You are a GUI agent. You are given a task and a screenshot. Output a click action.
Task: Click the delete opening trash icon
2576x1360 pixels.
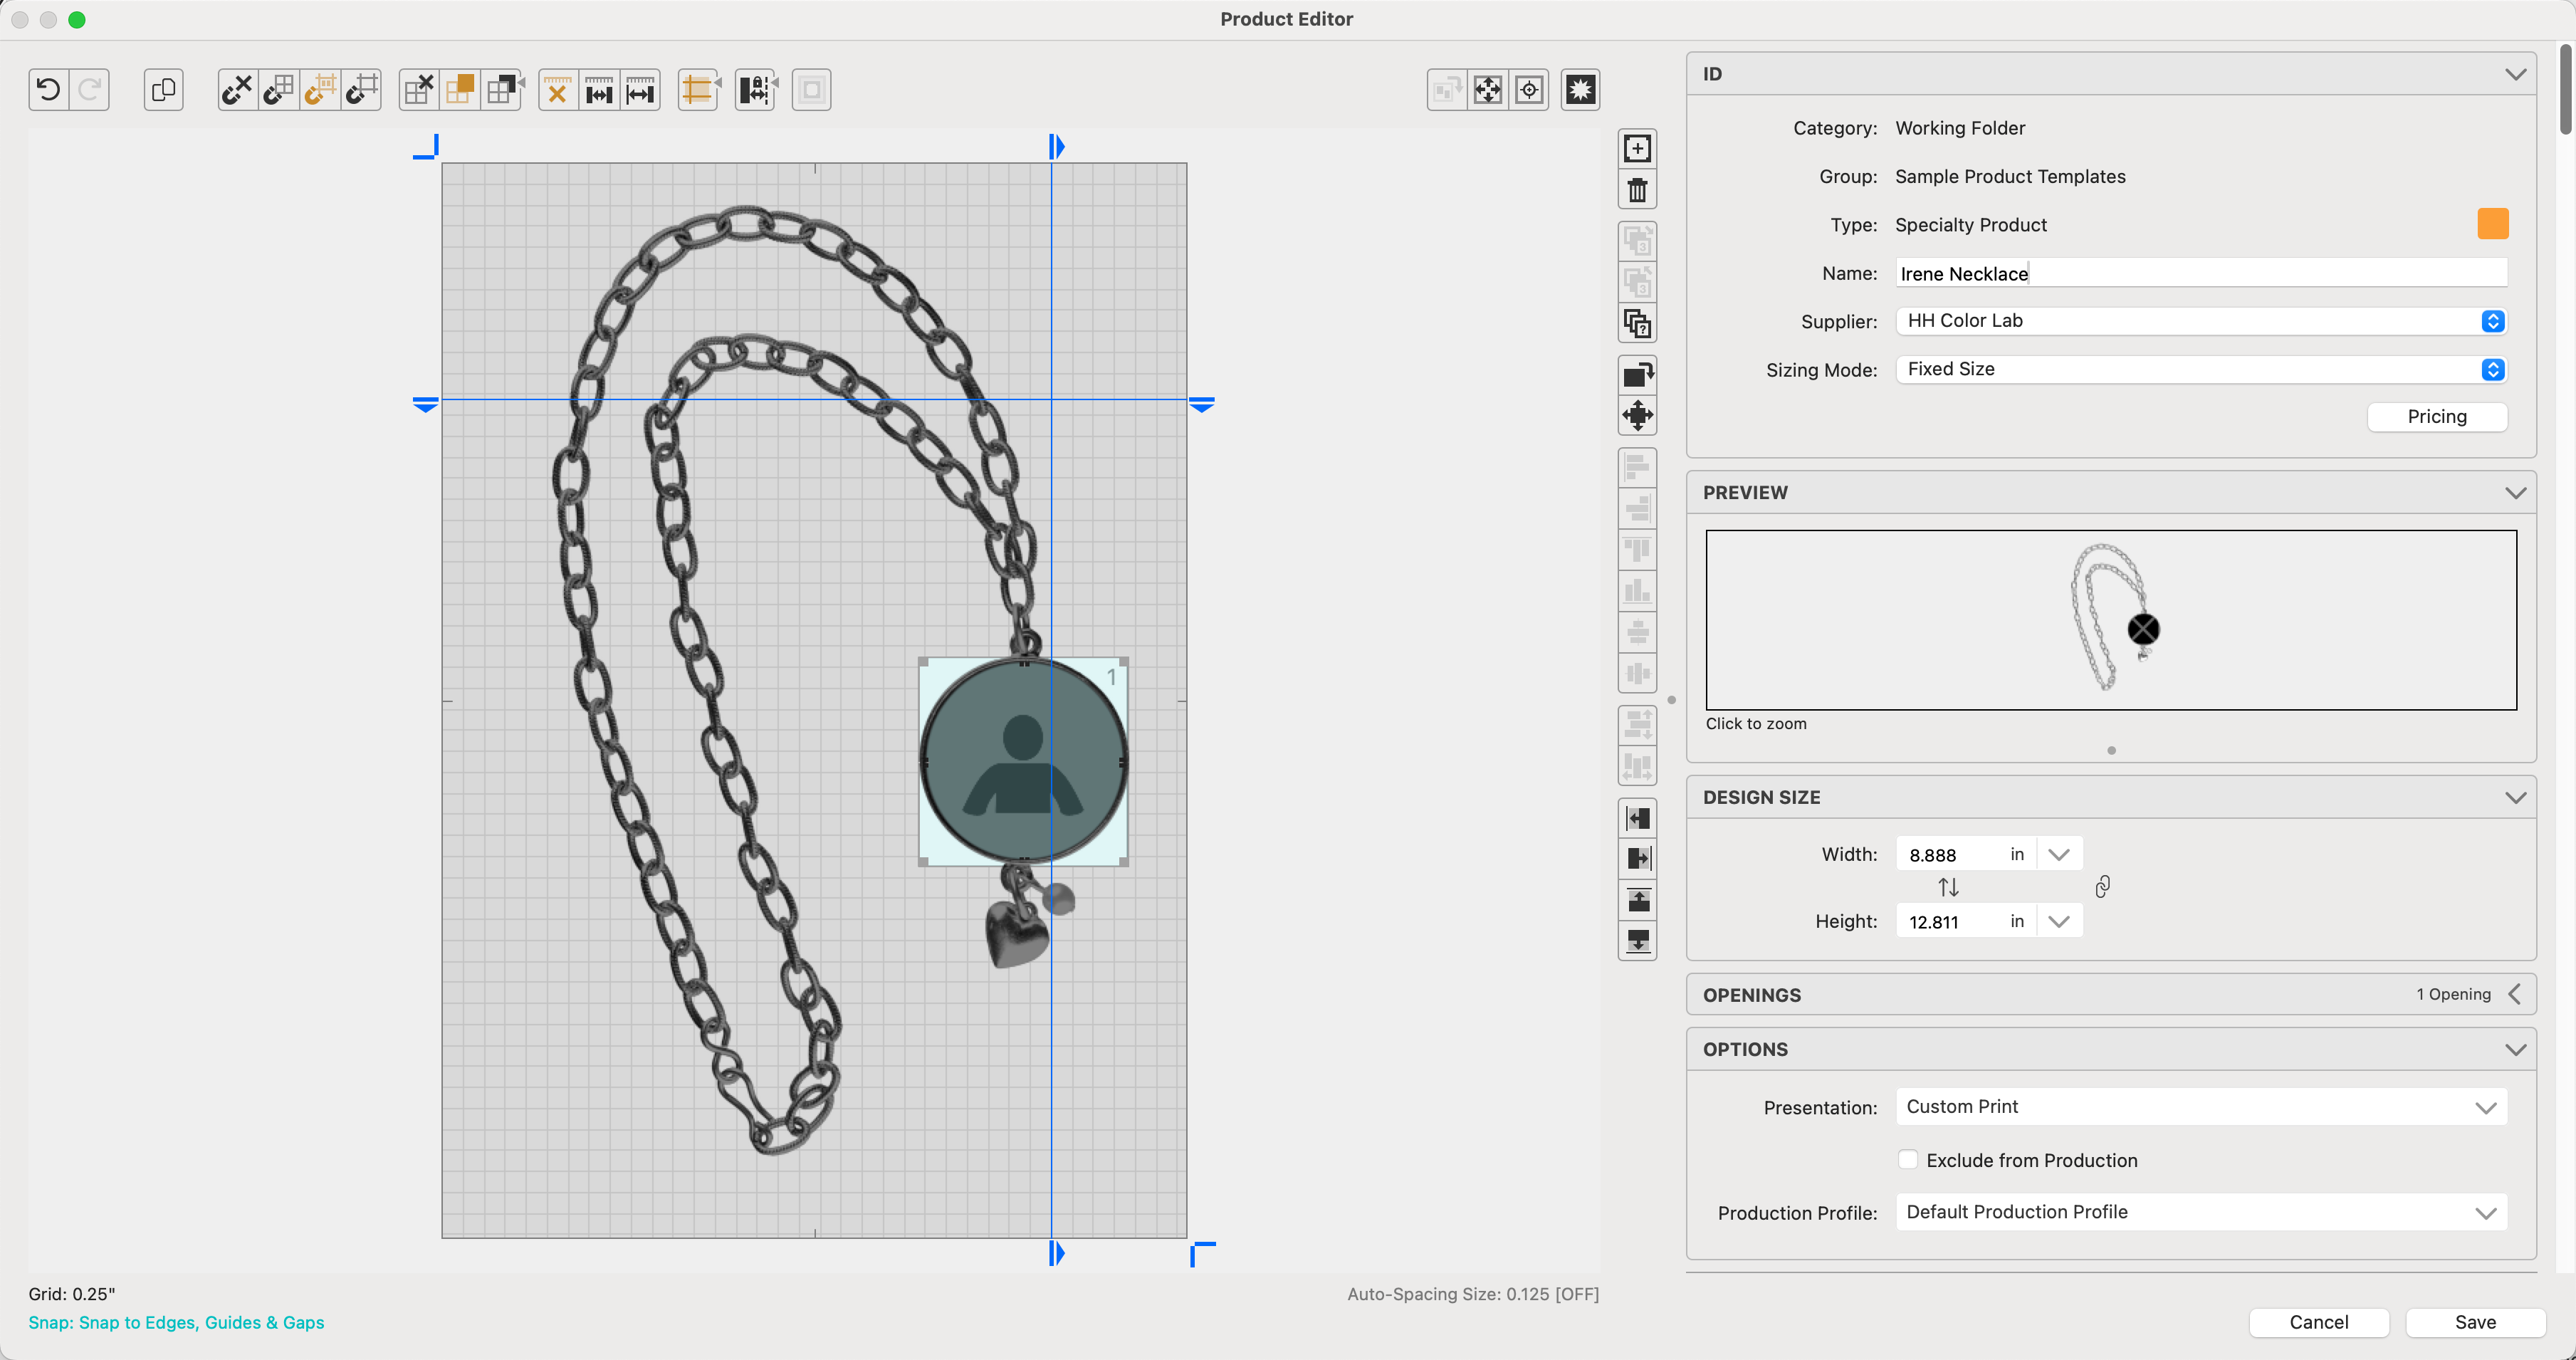point(1637,190)
